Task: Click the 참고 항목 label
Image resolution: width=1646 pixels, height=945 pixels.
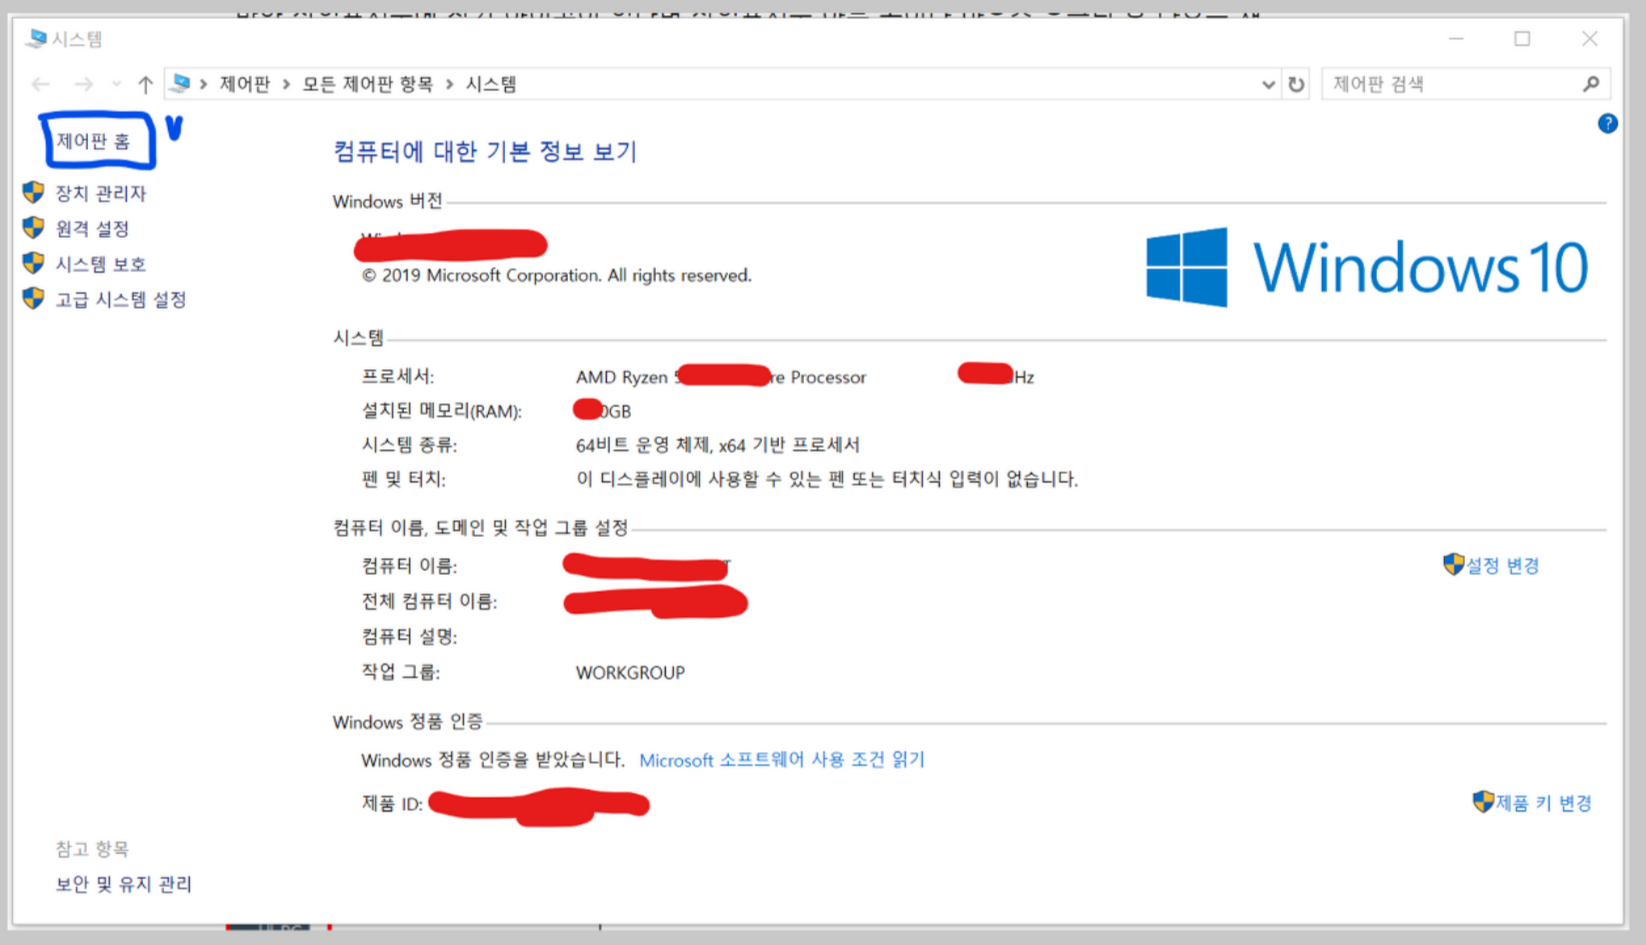Action: (92, 849)
